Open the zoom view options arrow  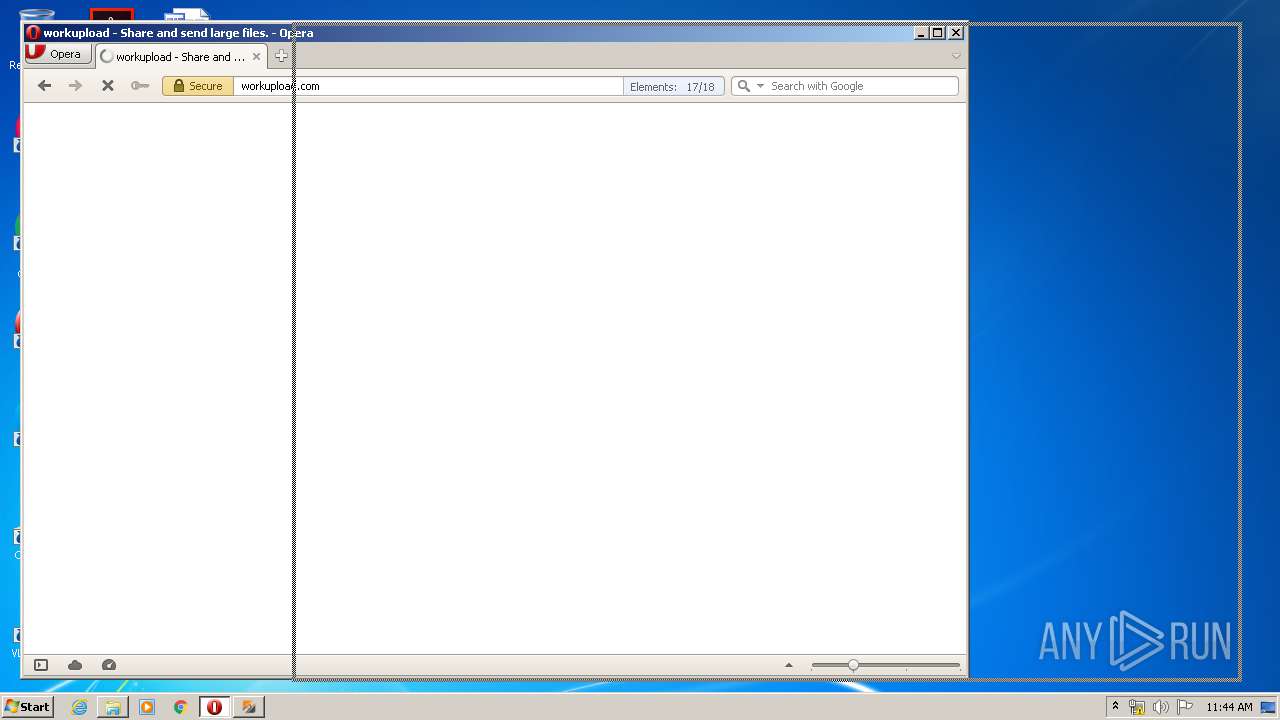[788, 665]
